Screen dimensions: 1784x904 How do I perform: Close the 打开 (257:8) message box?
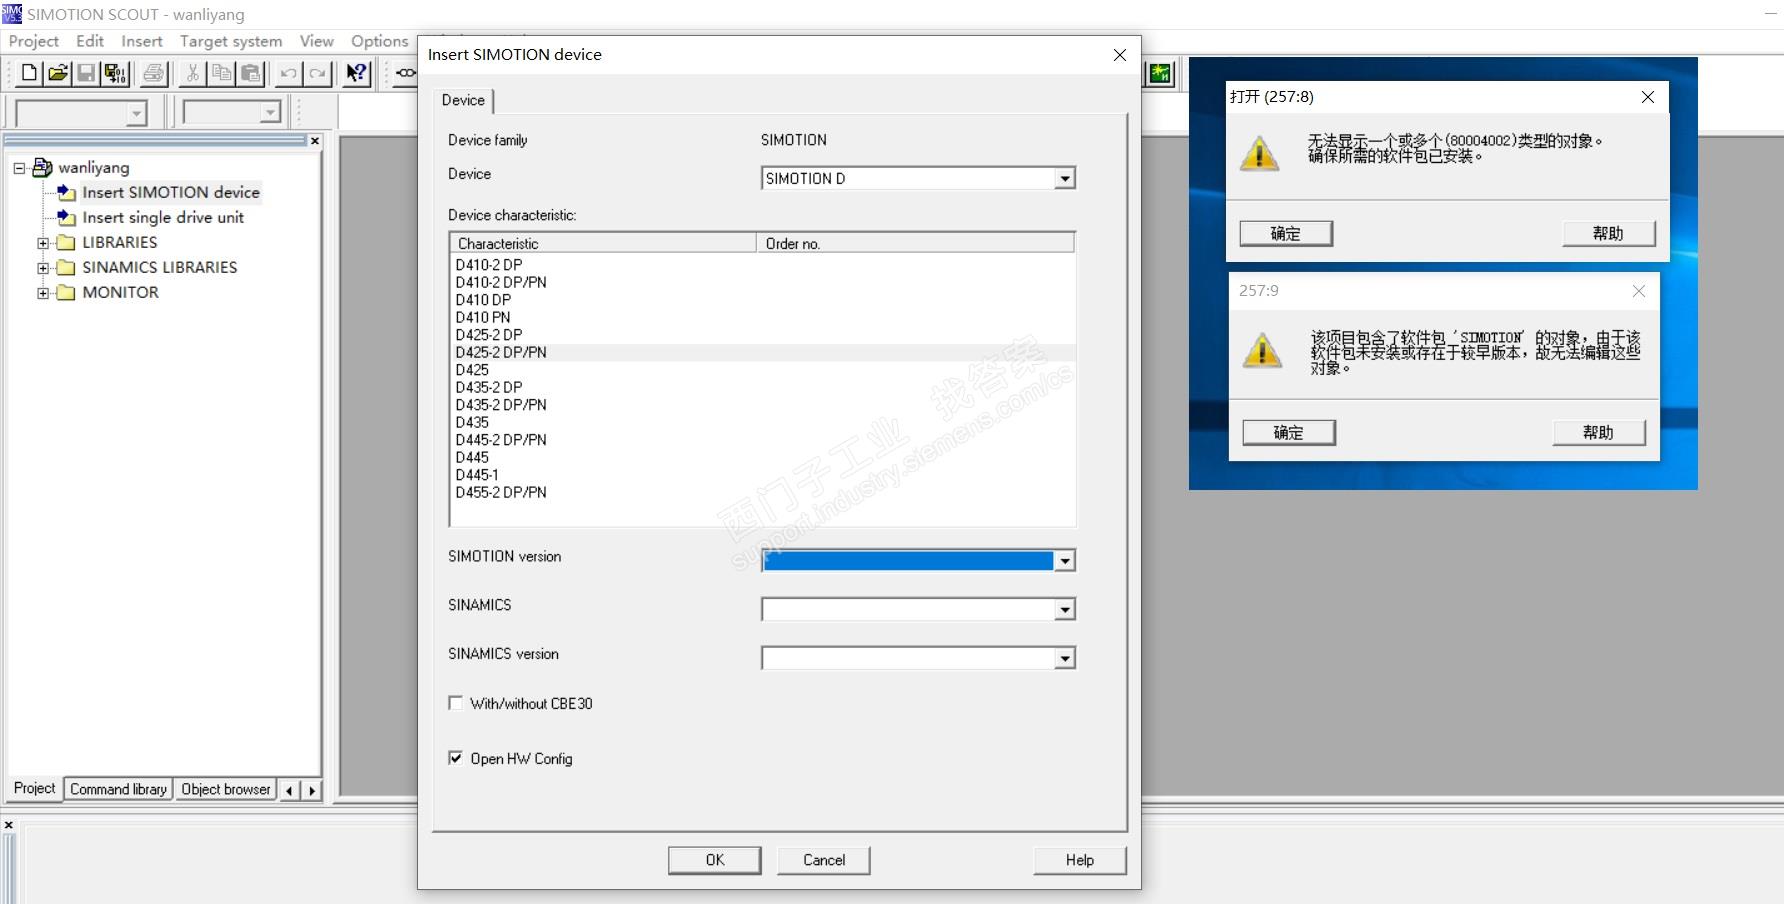coord(1648,97)
